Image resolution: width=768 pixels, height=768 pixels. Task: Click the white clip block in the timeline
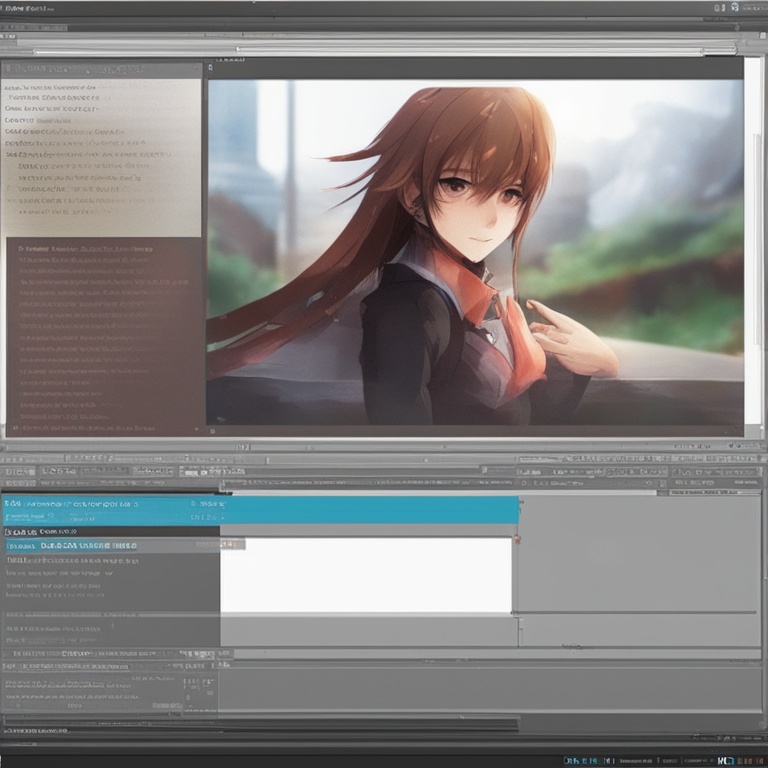point(366,575)
